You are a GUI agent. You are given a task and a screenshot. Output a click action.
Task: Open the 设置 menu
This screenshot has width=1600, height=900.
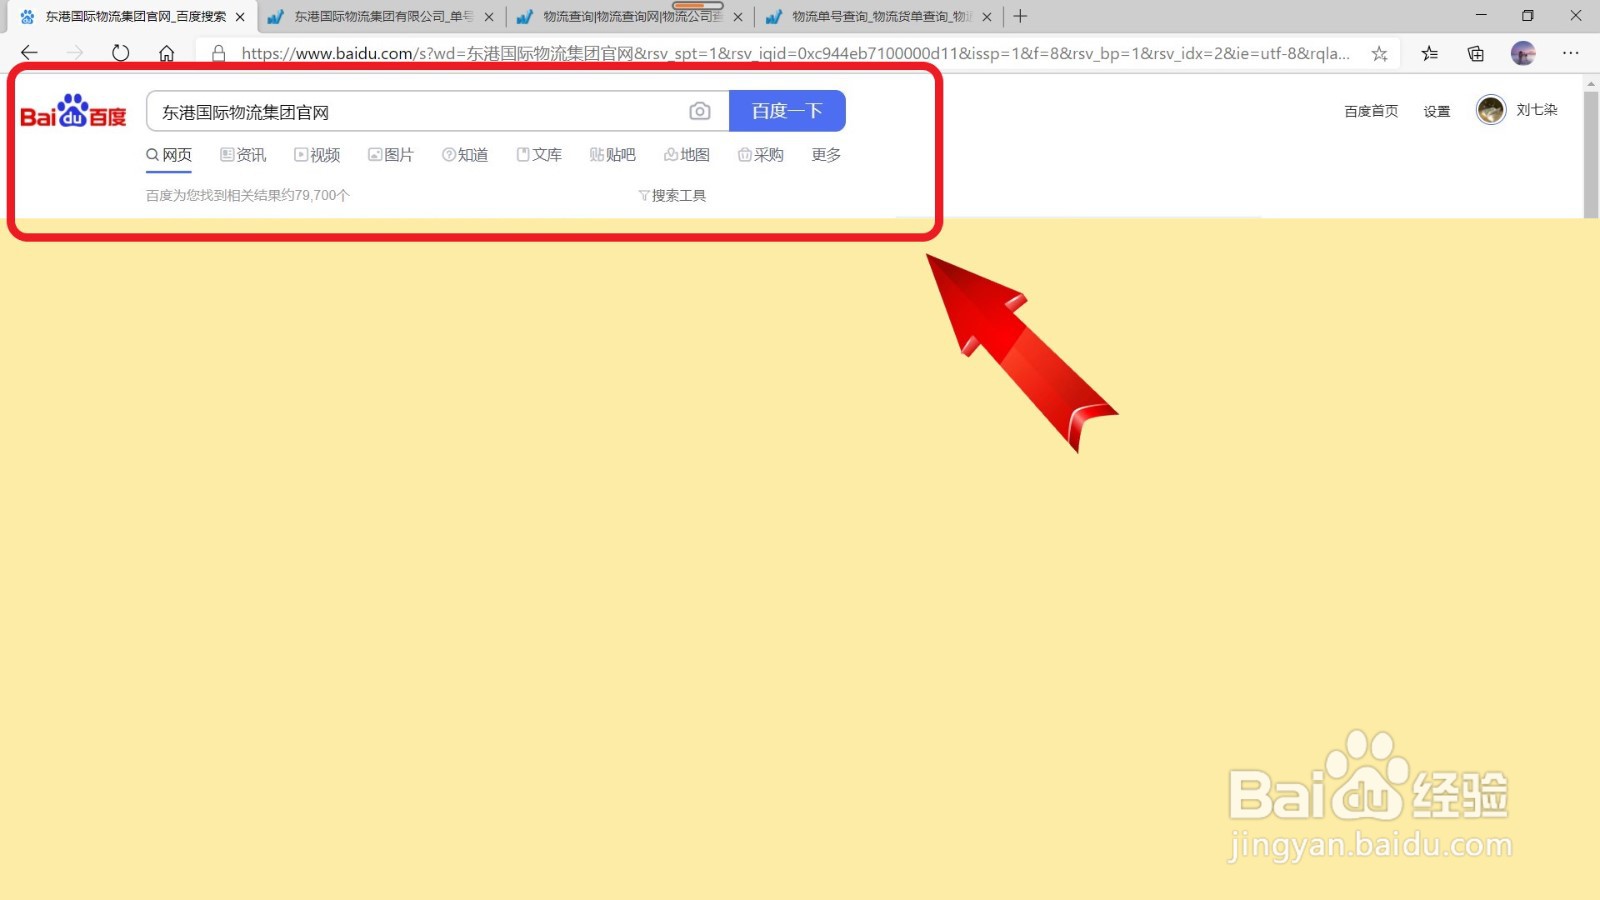tap(1437, 111)
